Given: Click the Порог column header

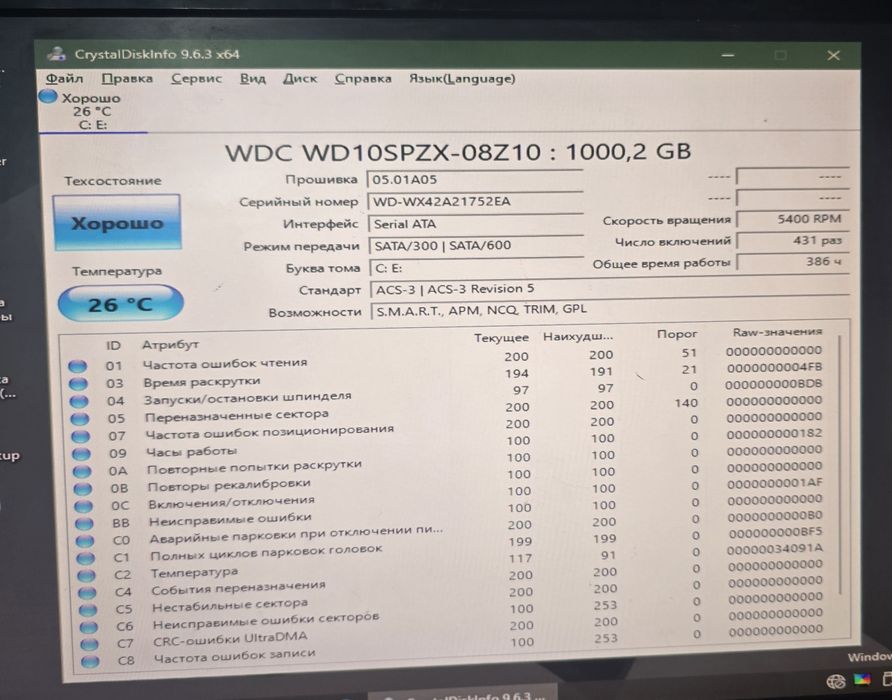Looking at the screenshot, I should coord(677,334).
